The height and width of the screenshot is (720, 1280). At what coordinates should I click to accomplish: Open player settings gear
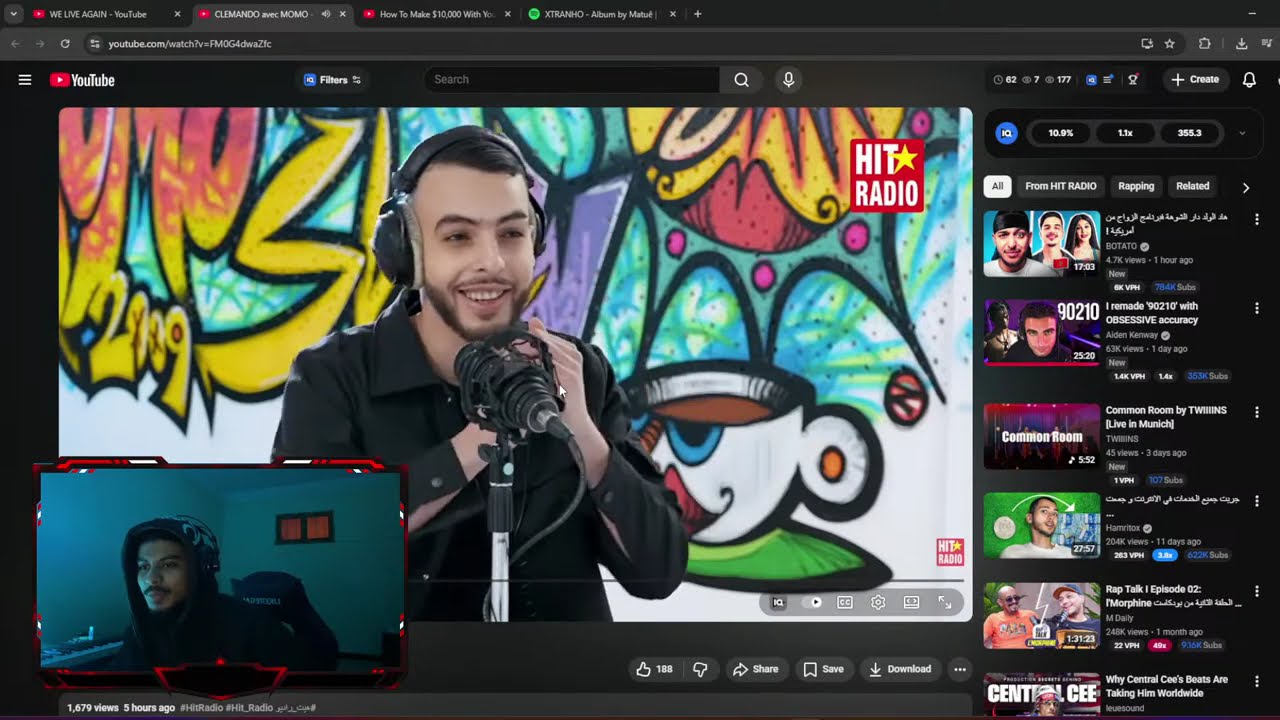[x=878, y=602]
